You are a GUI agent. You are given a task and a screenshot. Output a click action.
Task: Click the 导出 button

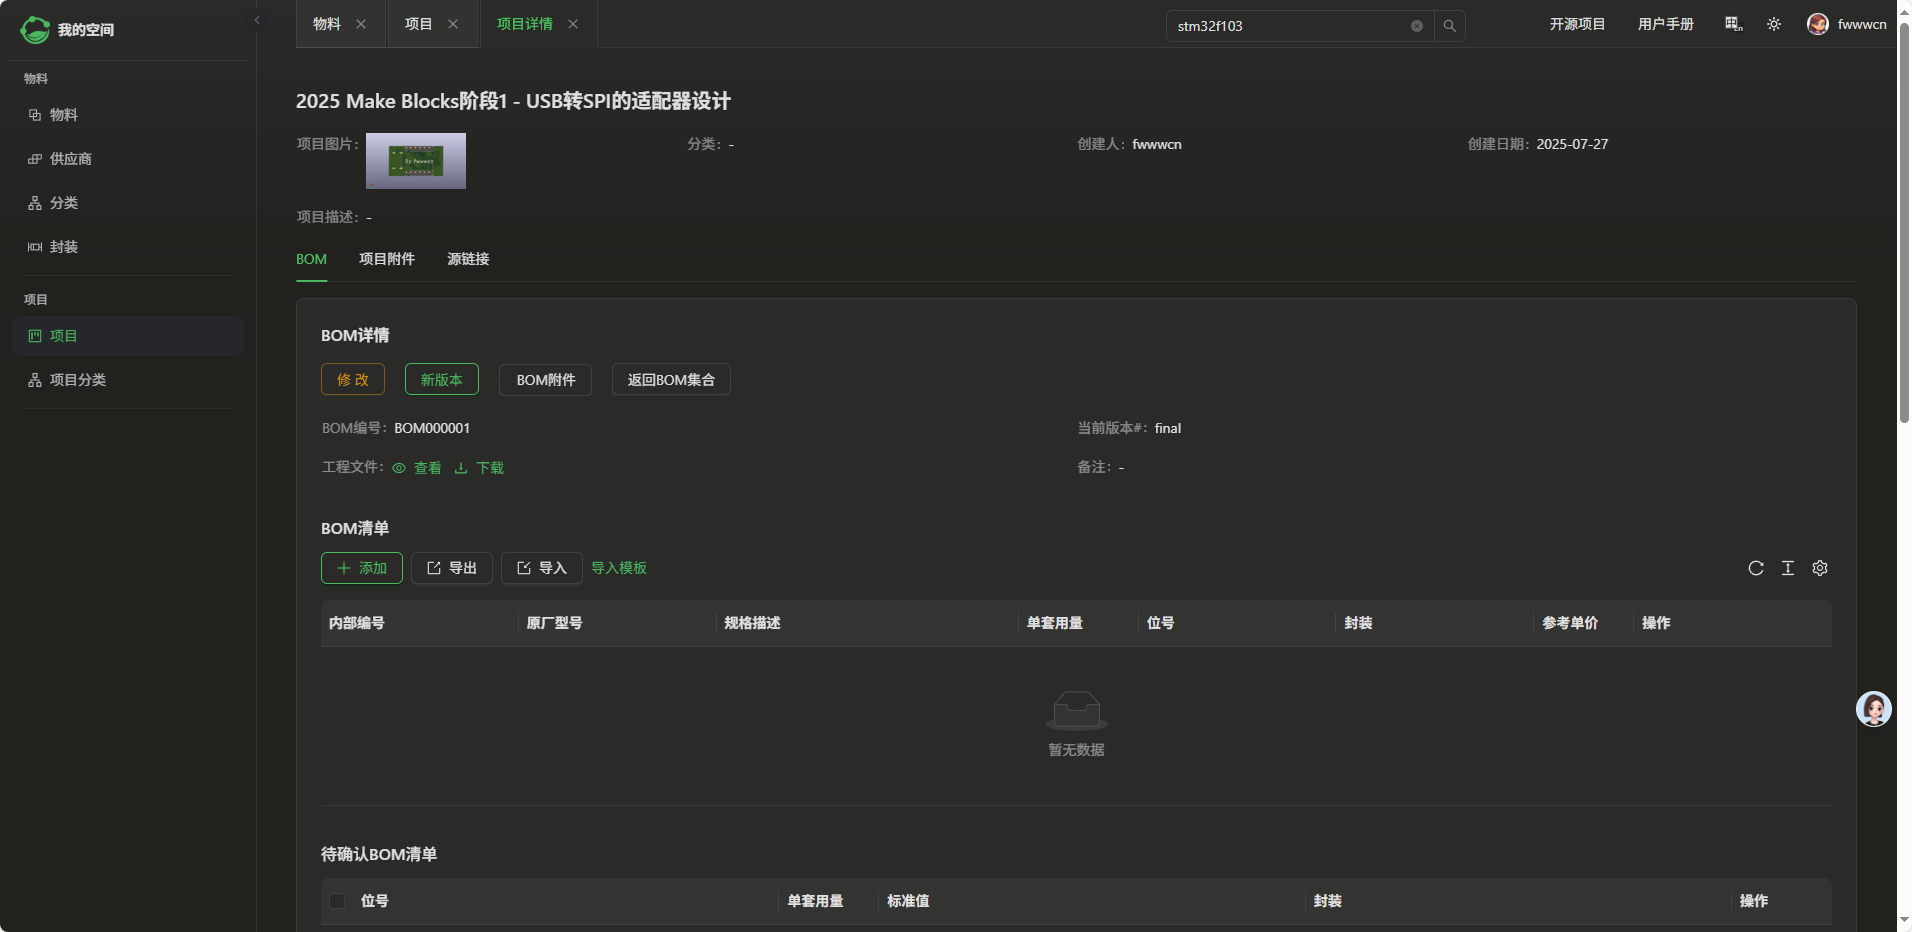coord(452,568)
